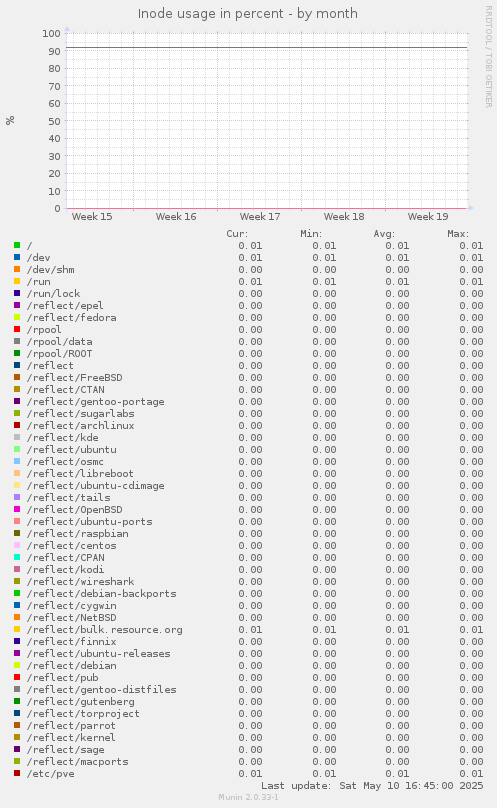Click the /reflect/FreeBSD legend label
The height and width of the screenshot is (808, 497).
75,378
